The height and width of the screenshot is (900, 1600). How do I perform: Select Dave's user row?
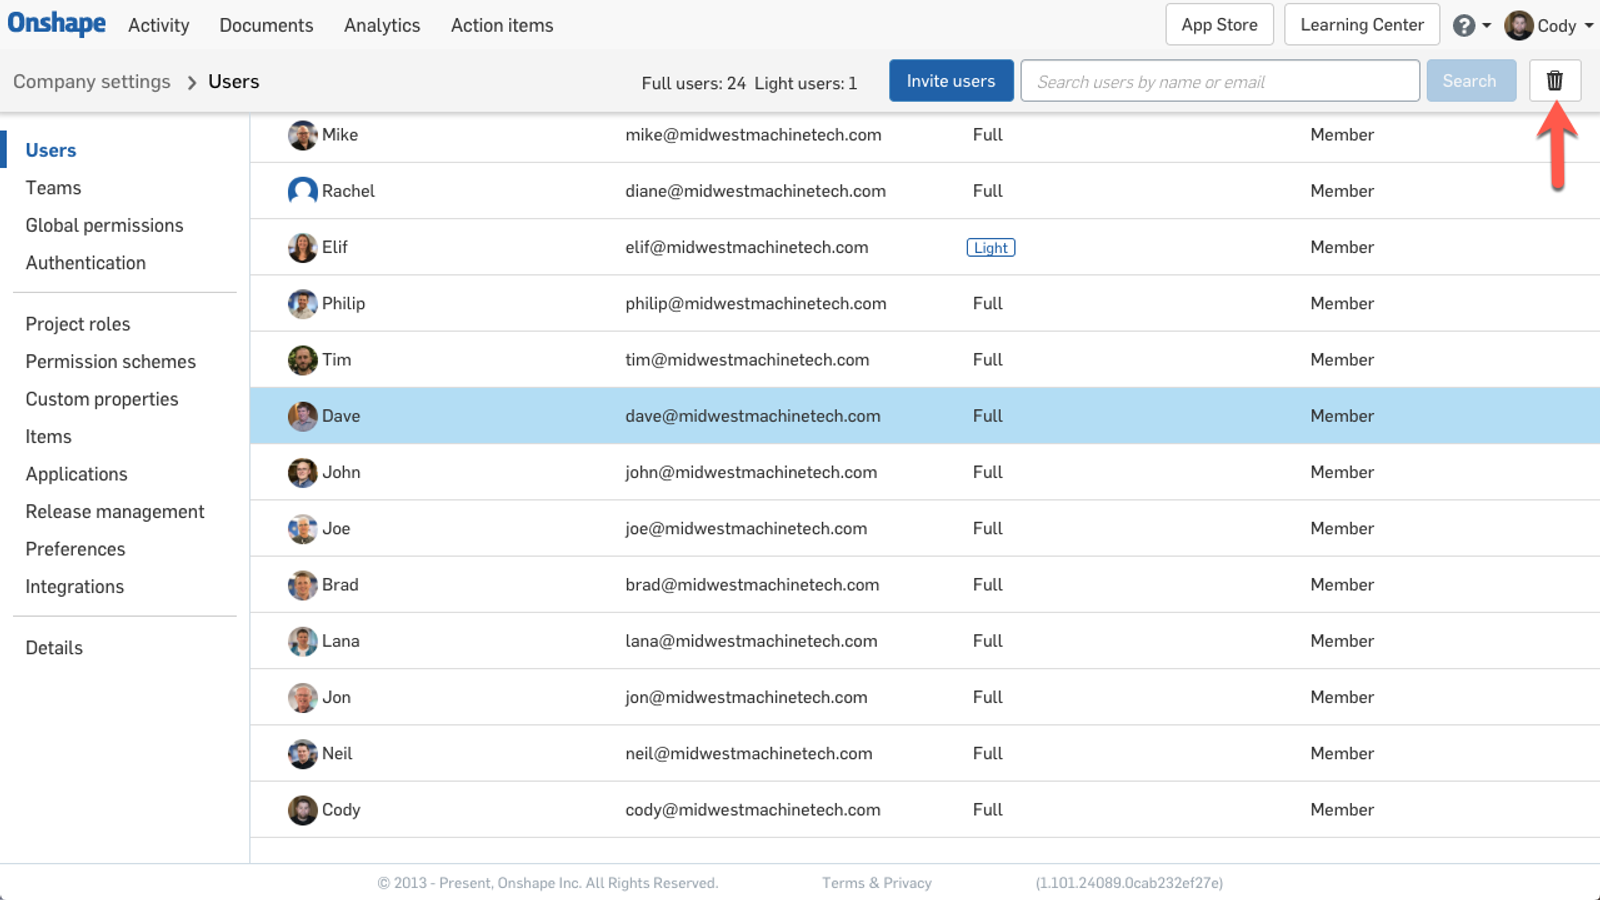click(700, 416)
